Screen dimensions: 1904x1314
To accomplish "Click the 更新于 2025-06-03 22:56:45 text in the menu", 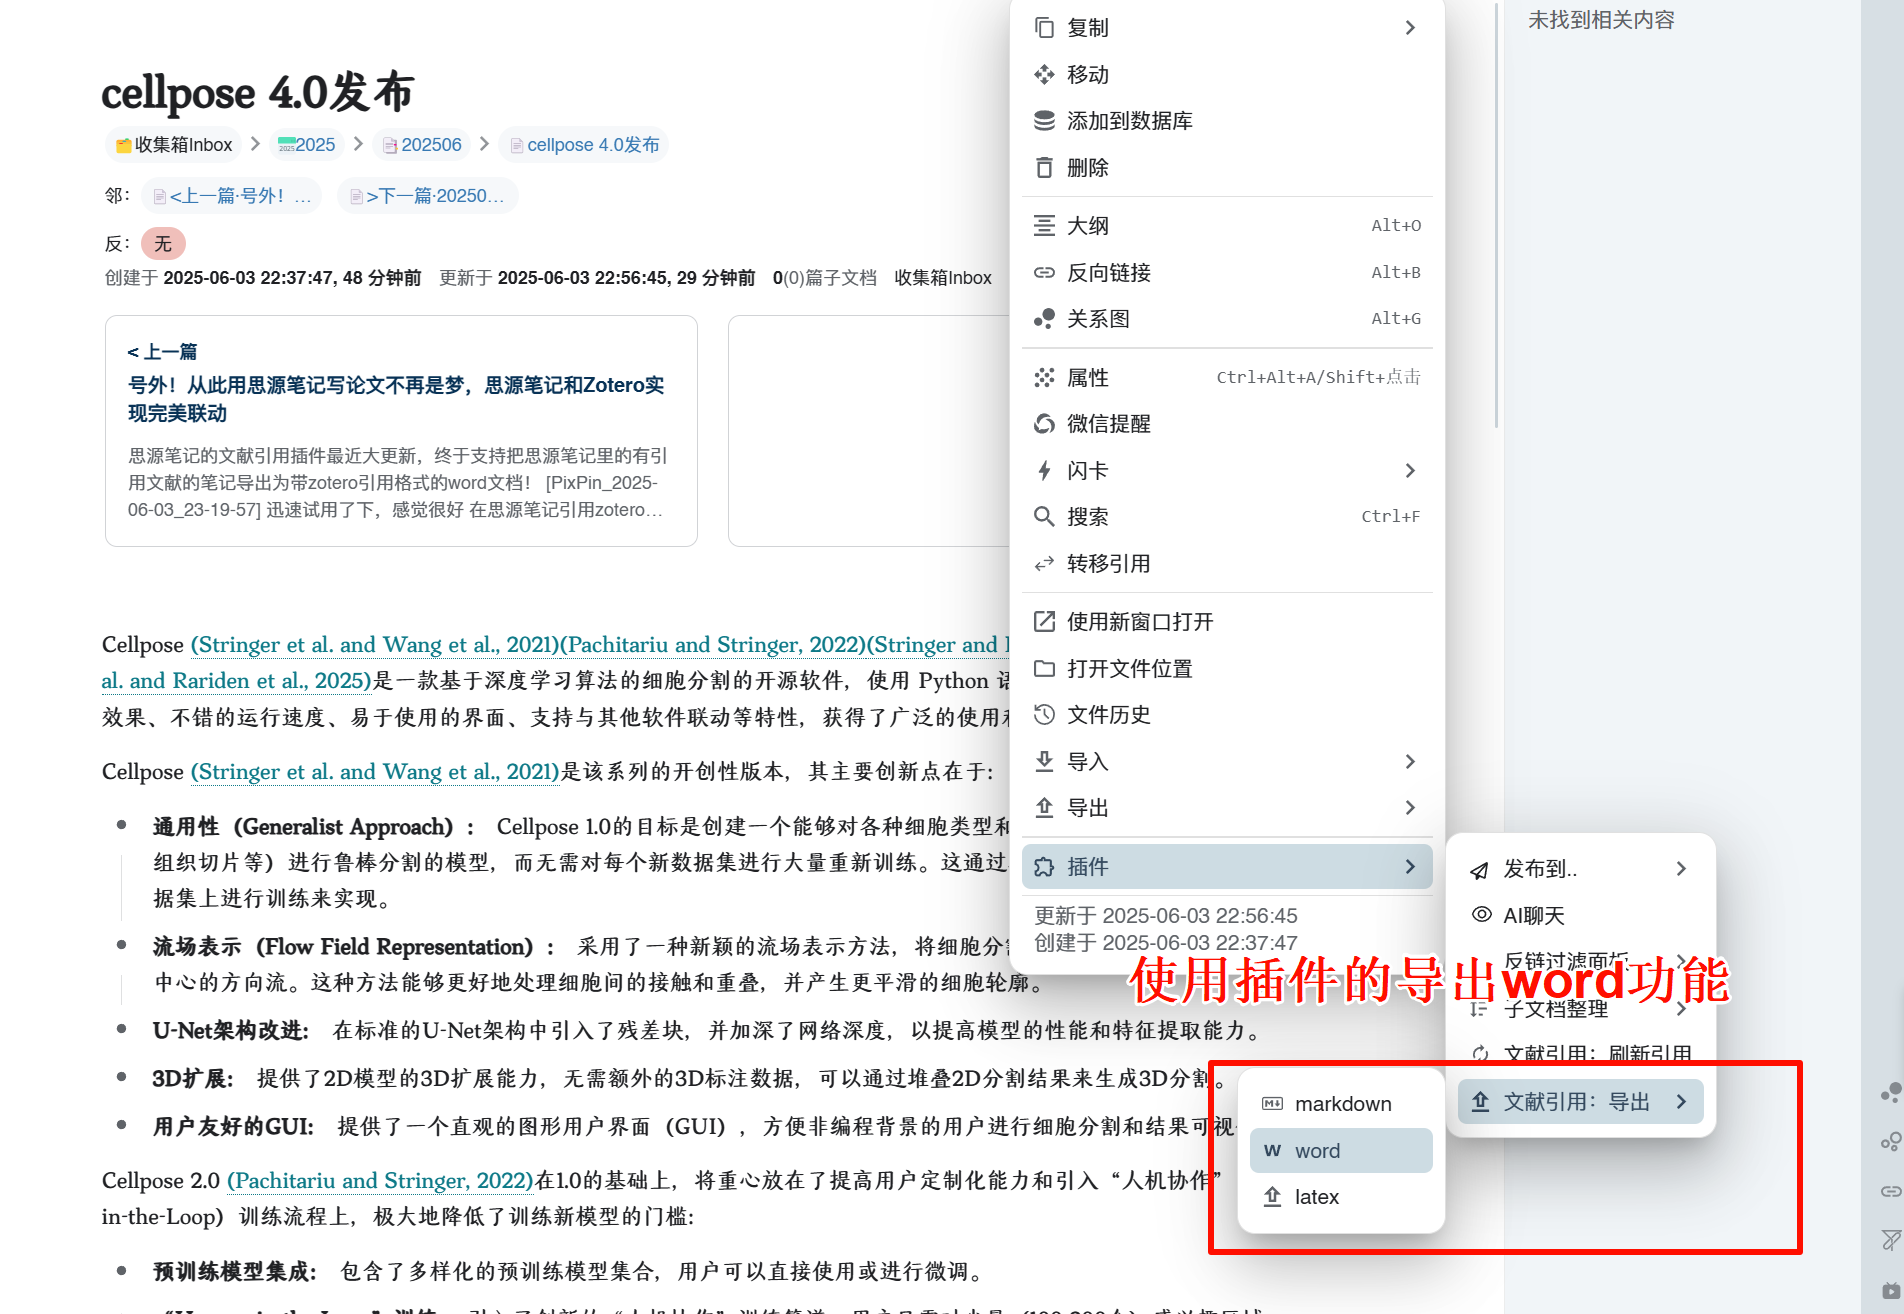I will 1166,916.
